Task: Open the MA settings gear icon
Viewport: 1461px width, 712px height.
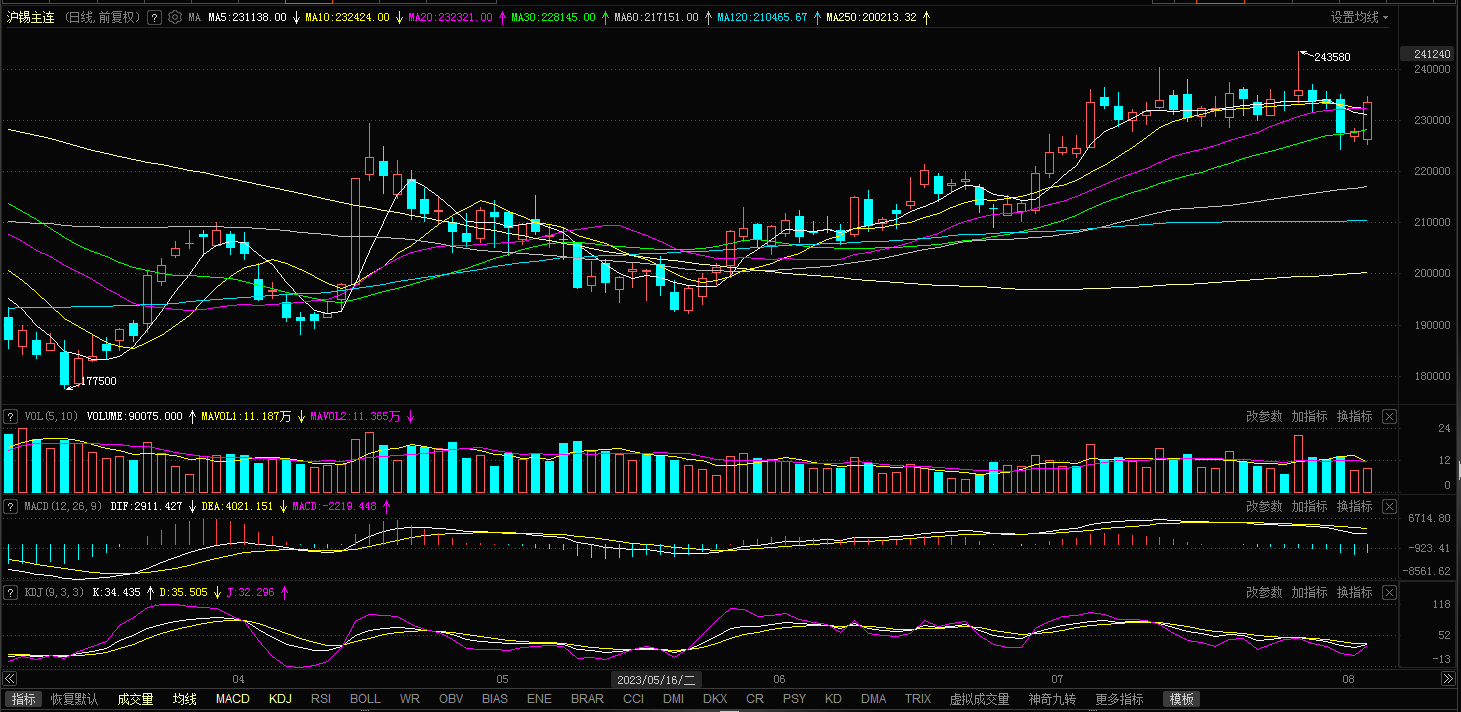Action: click(175, 18)
